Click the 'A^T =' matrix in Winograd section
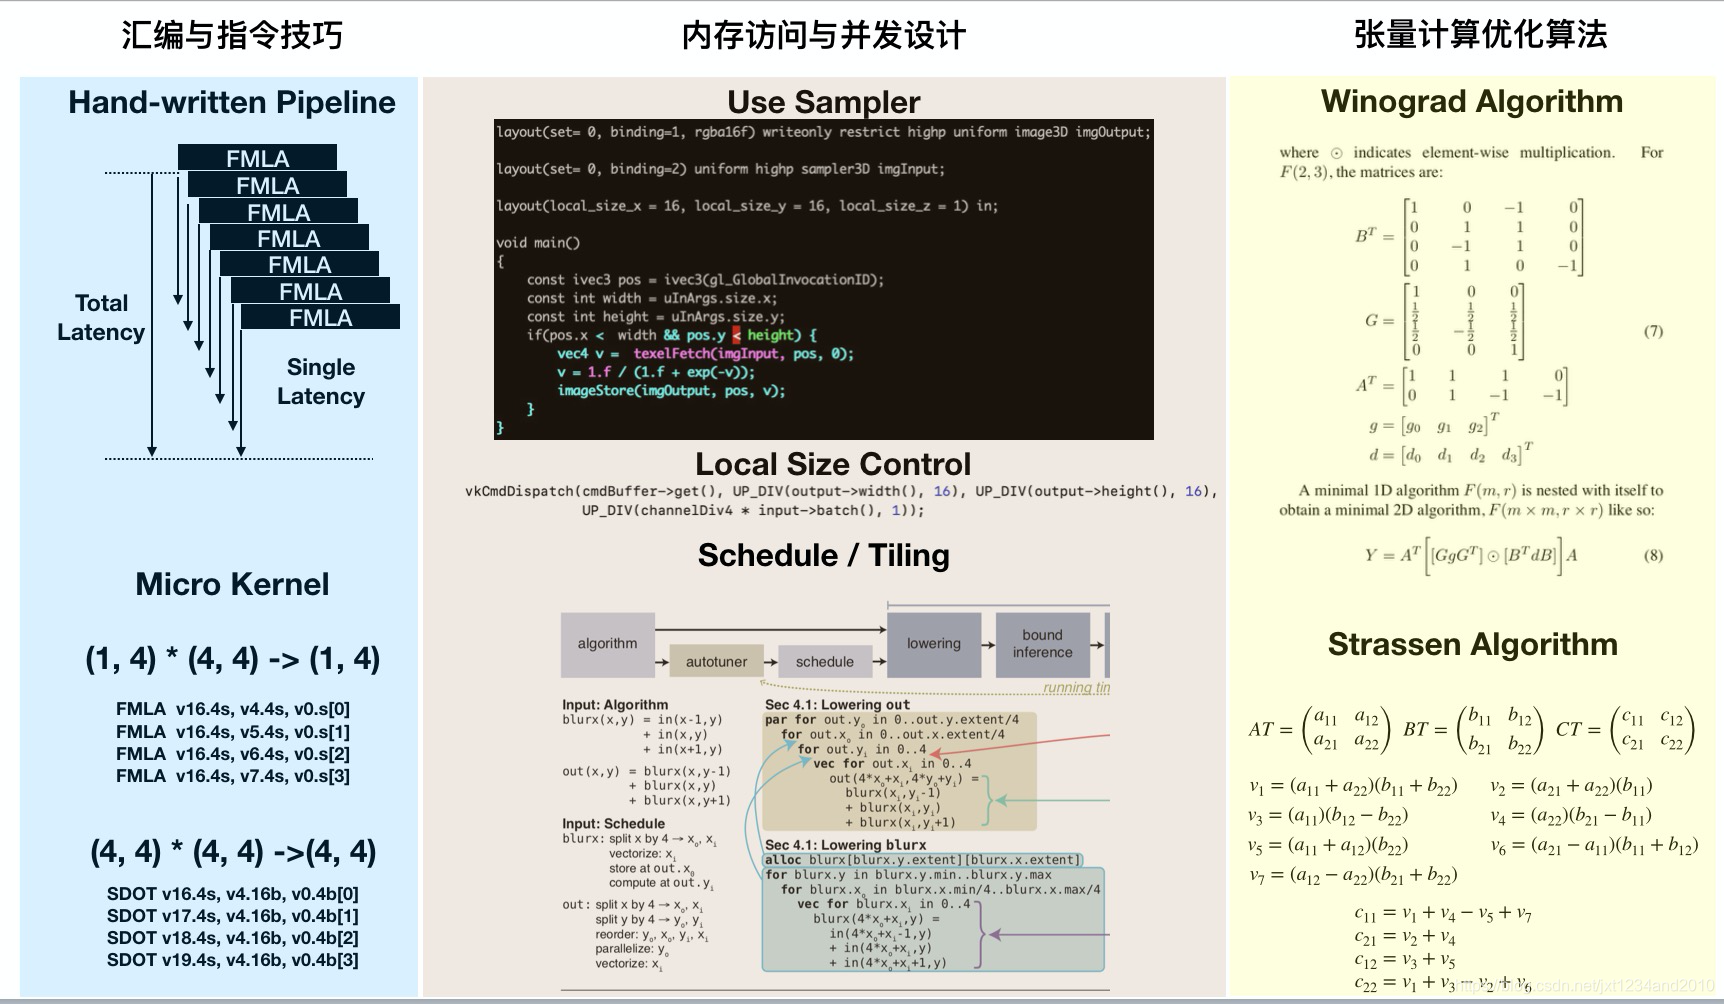This screenshot has width=1724, height=1004. [x=1462, y=385]
